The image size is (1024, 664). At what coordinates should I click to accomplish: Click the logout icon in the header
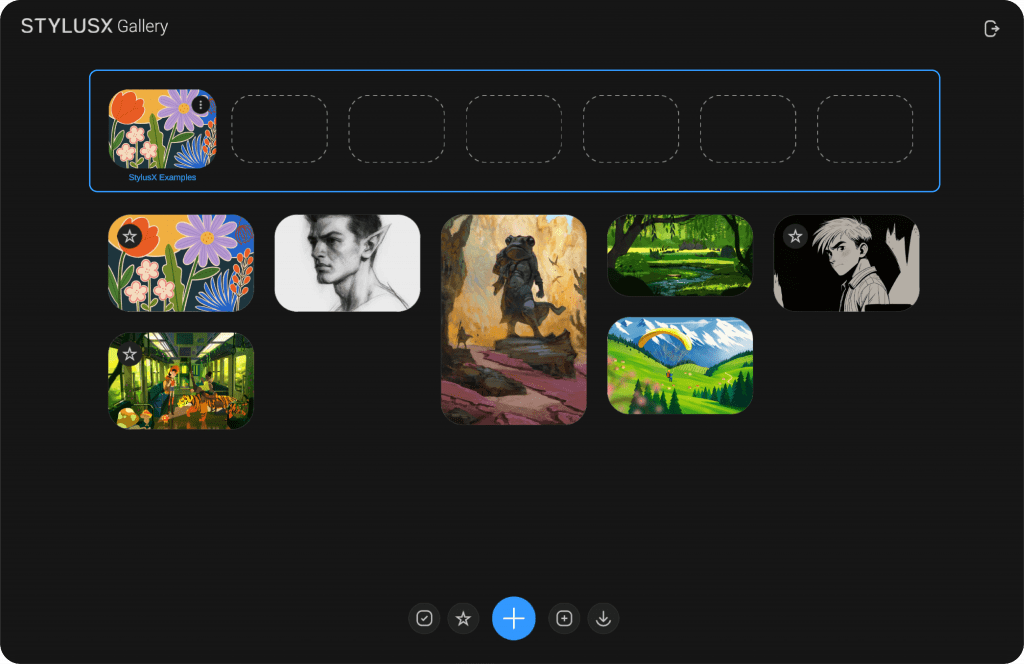[x=991, y=29]
